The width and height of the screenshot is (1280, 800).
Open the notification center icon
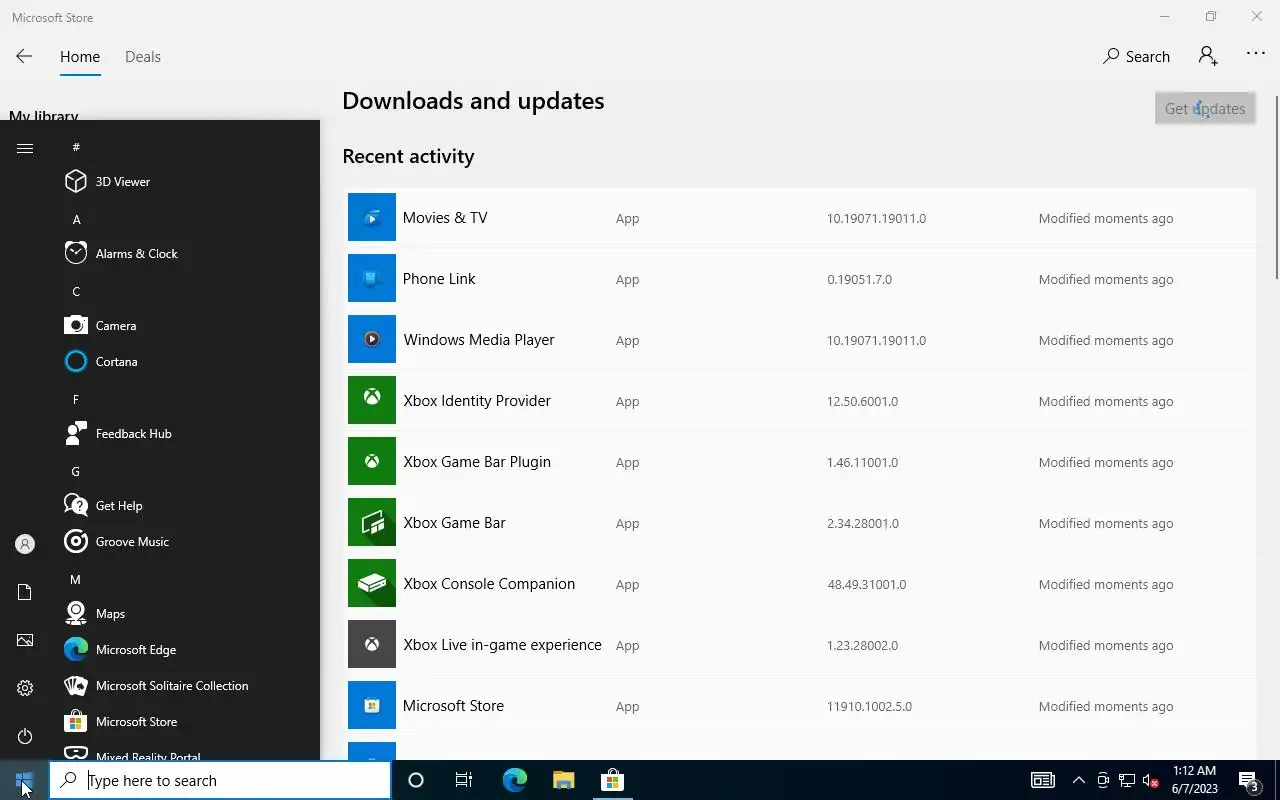[x=1249, y=780]
